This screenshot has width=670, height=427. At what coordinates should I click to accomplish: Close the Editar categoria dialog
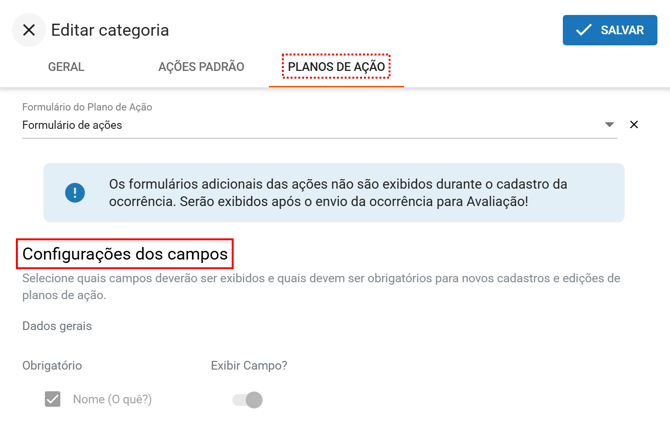click(29, 30)
